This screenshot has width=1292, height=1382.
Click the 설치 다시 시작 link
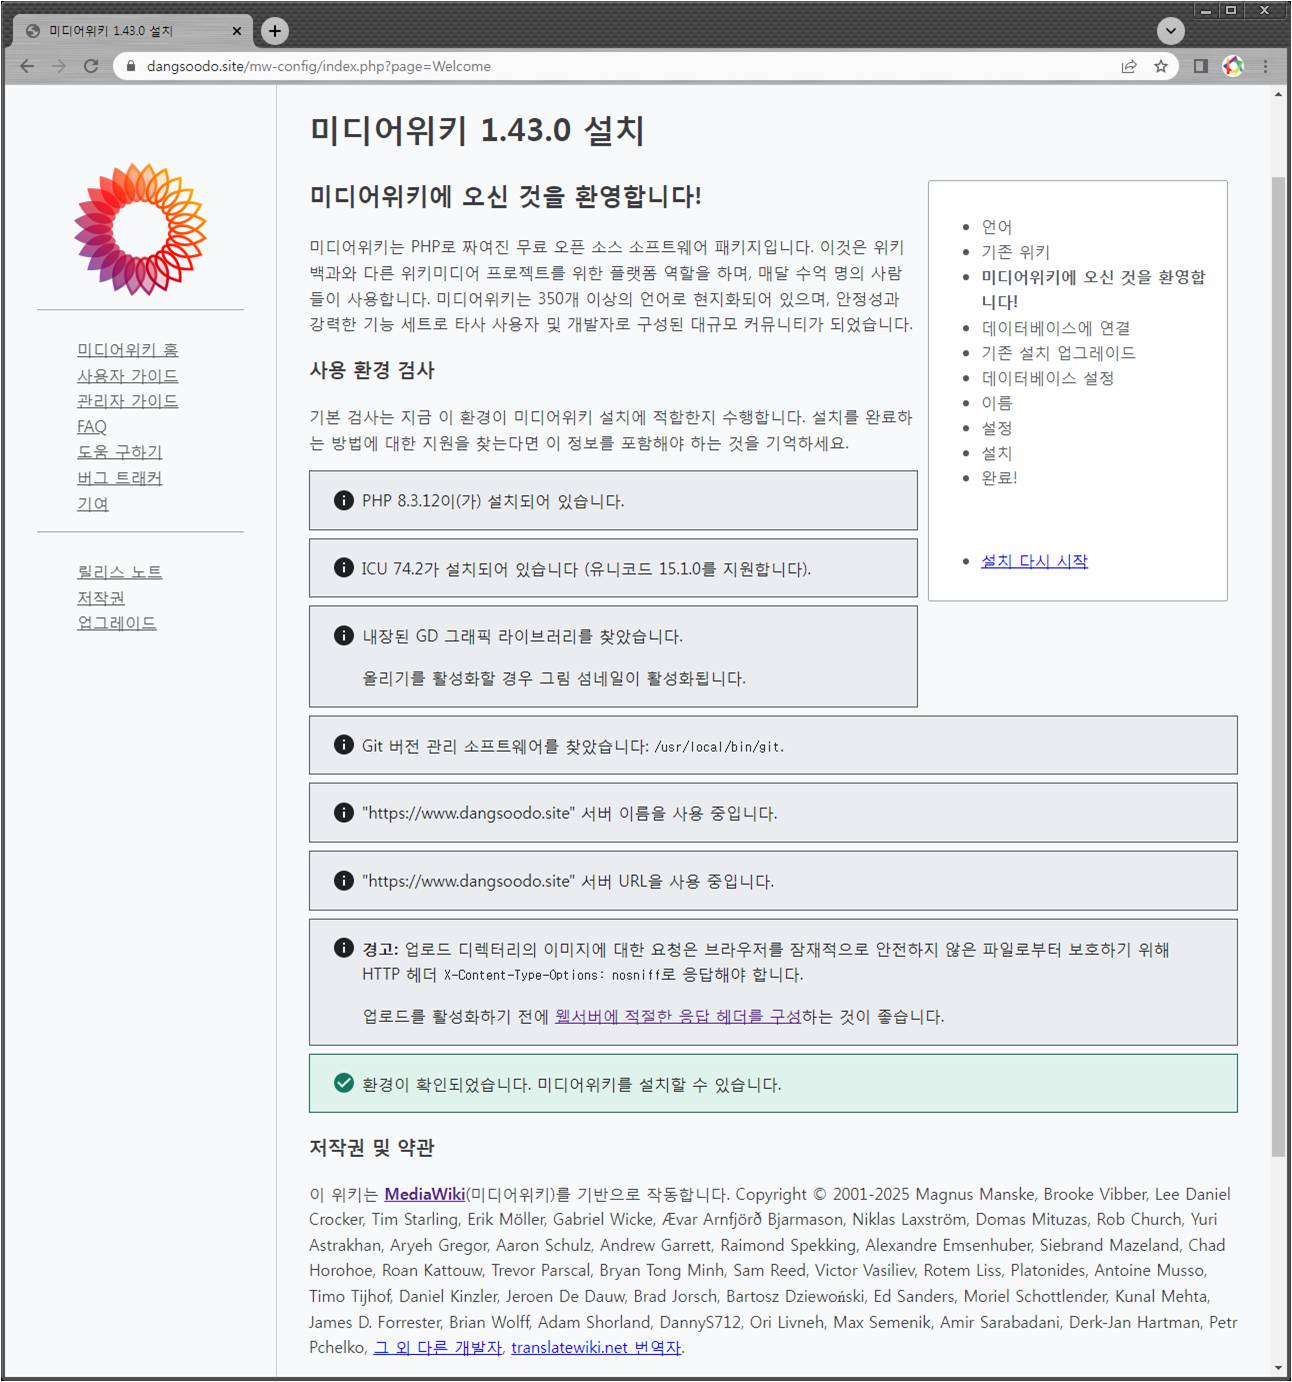click(x=1034, y=561)
